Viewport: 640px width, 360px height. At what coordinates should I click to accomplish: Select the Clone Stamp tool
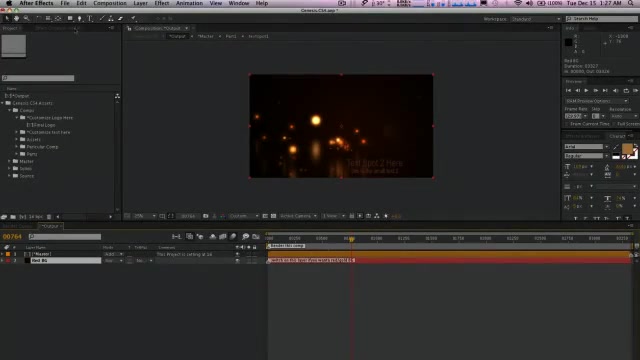click(x=111, y=18)
